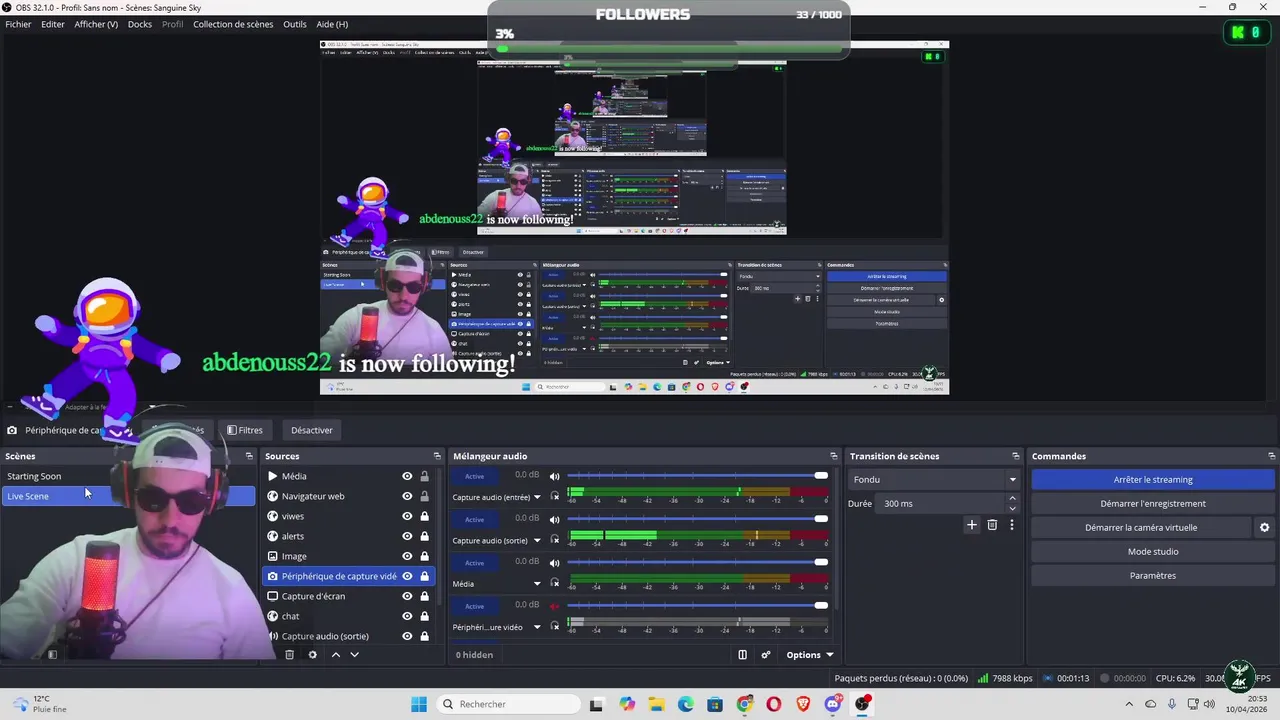Hide the Image source
The image size is (1280, 720).
coord(407,556)
